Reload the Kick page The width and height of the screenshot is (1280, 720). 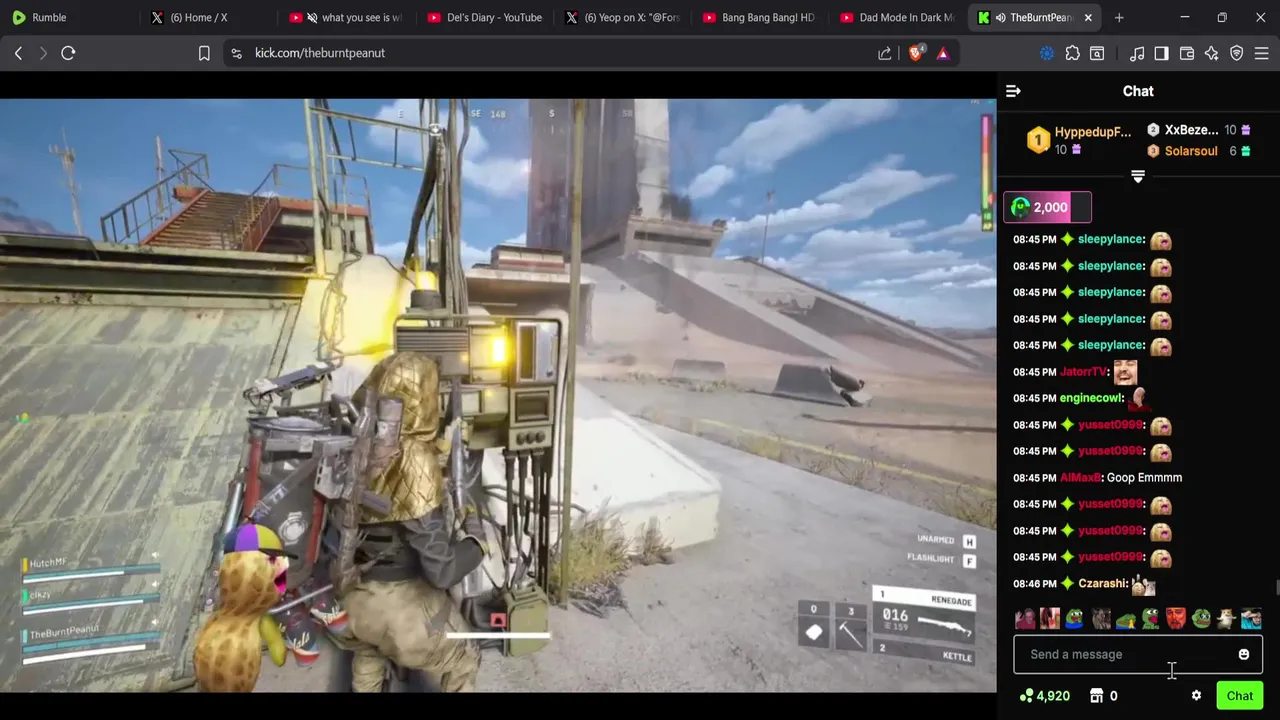coord(68,53)
